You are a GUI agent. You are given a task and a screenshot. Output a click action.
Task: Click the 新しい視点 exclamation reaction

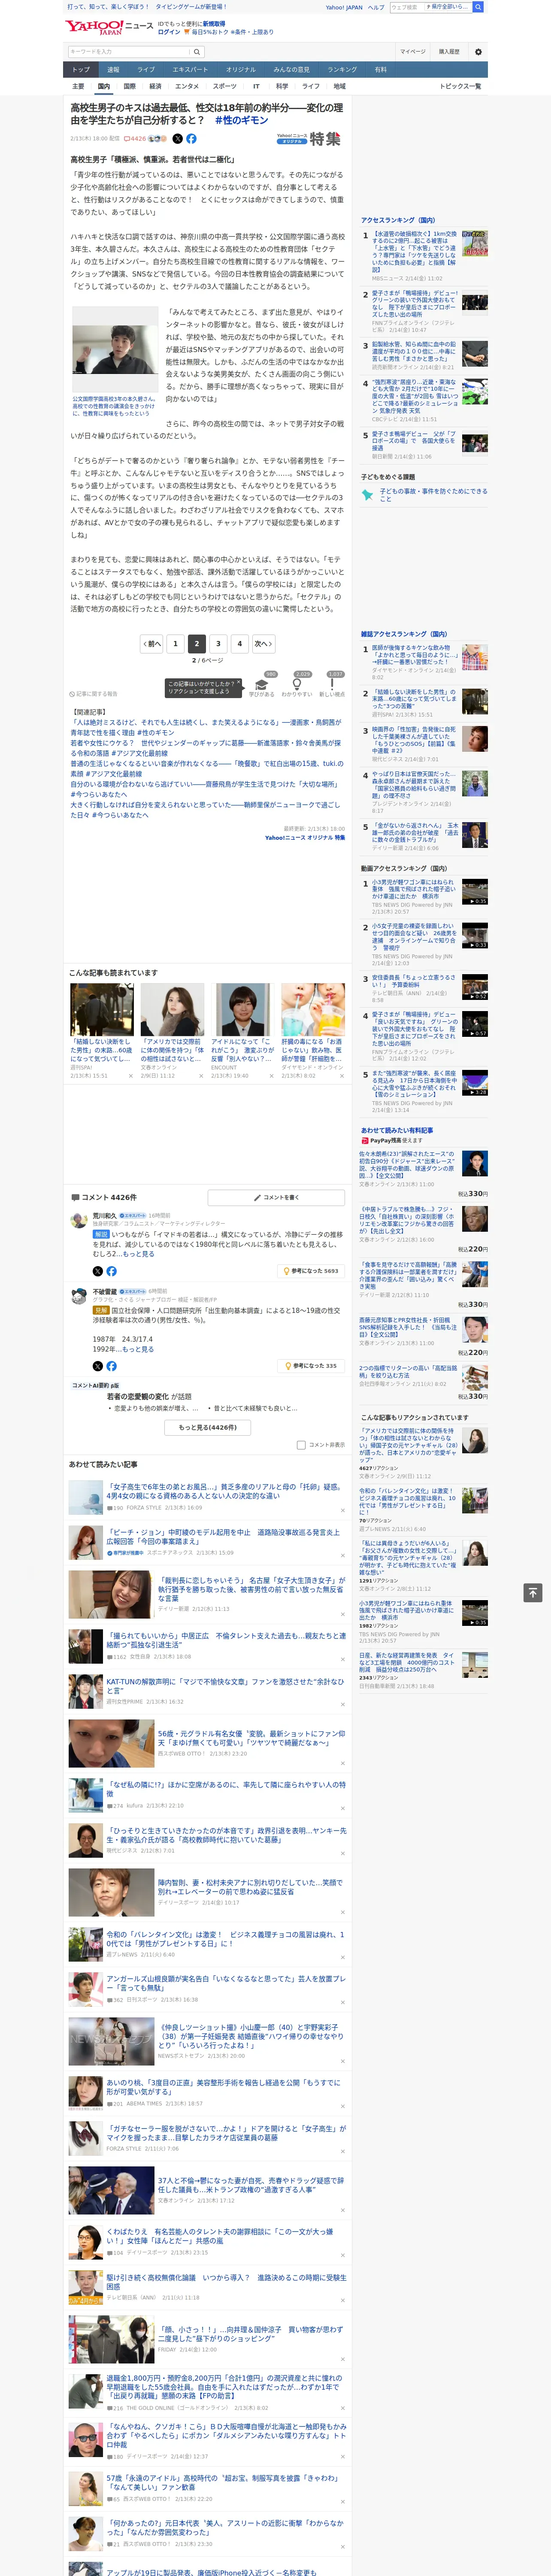coord(332,684)
